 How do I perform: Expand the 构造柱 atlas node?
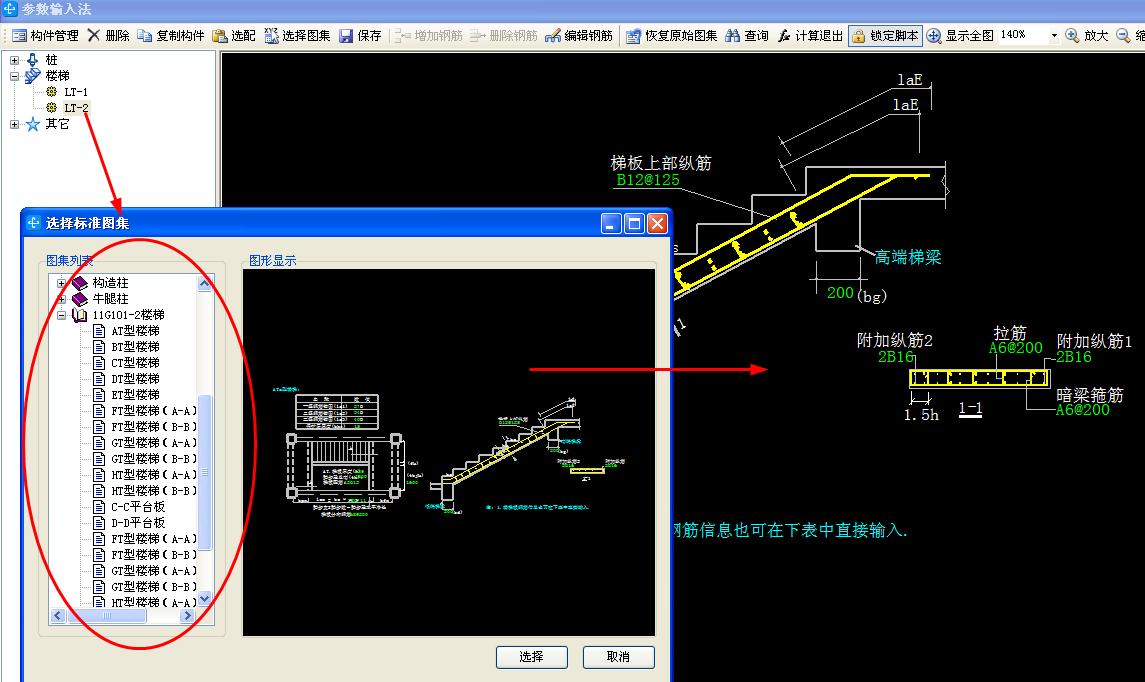[61, 283]
